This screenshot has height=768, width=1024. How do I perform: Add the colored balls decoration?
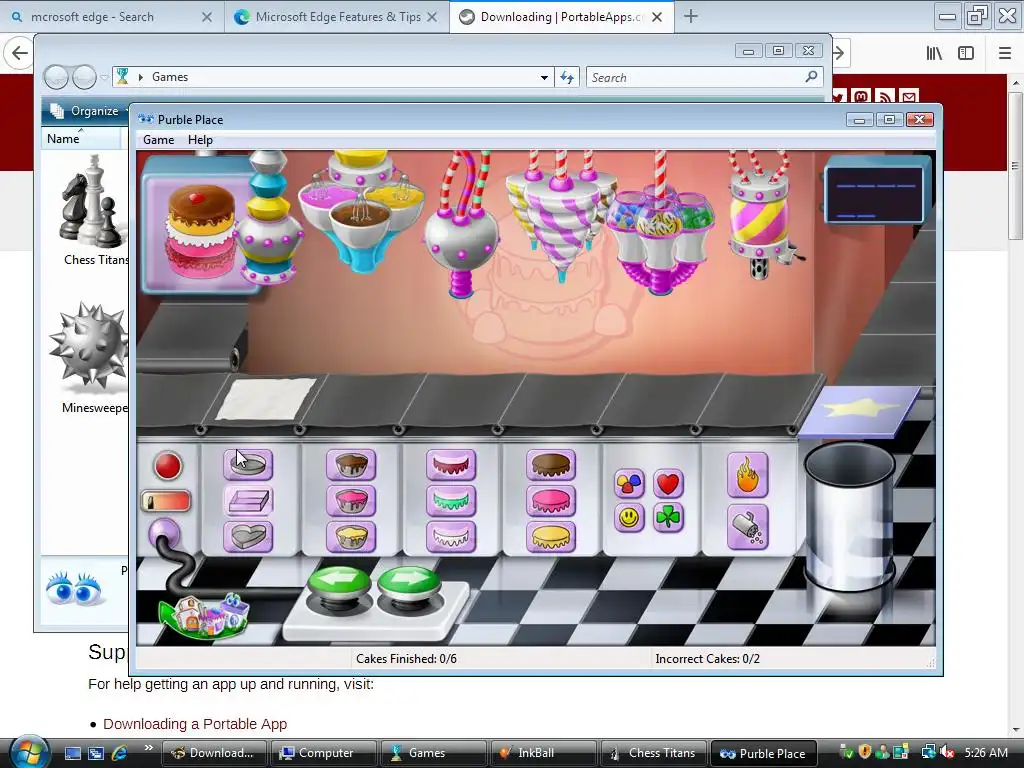tap(630, 483)
